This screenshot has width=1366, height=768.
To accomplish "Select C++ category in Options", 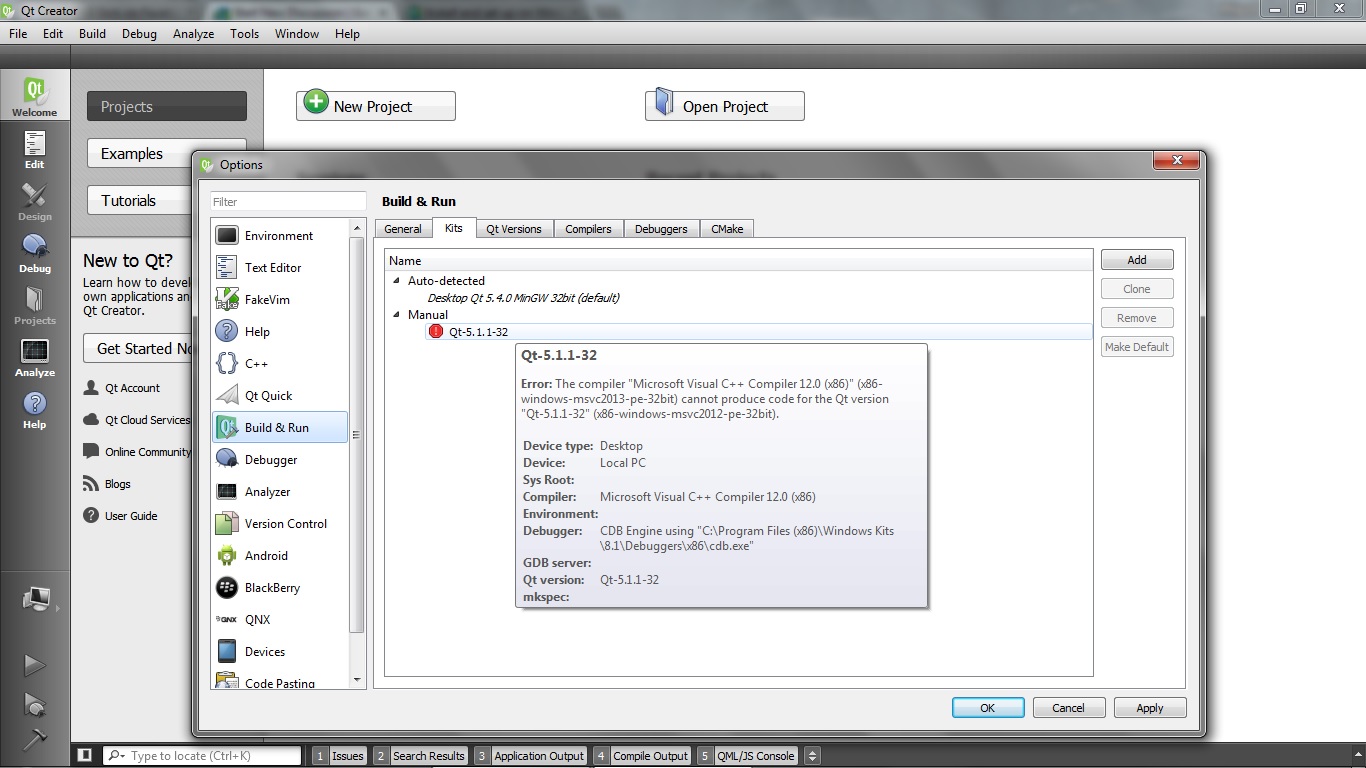I will pos(281,364).
